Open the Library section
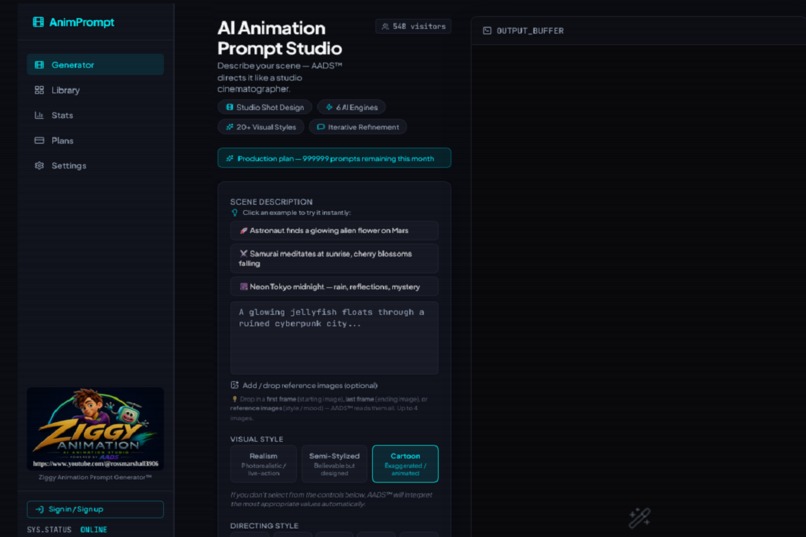The image size is (806, 537). pyautogui.click(x=95, y=90)
